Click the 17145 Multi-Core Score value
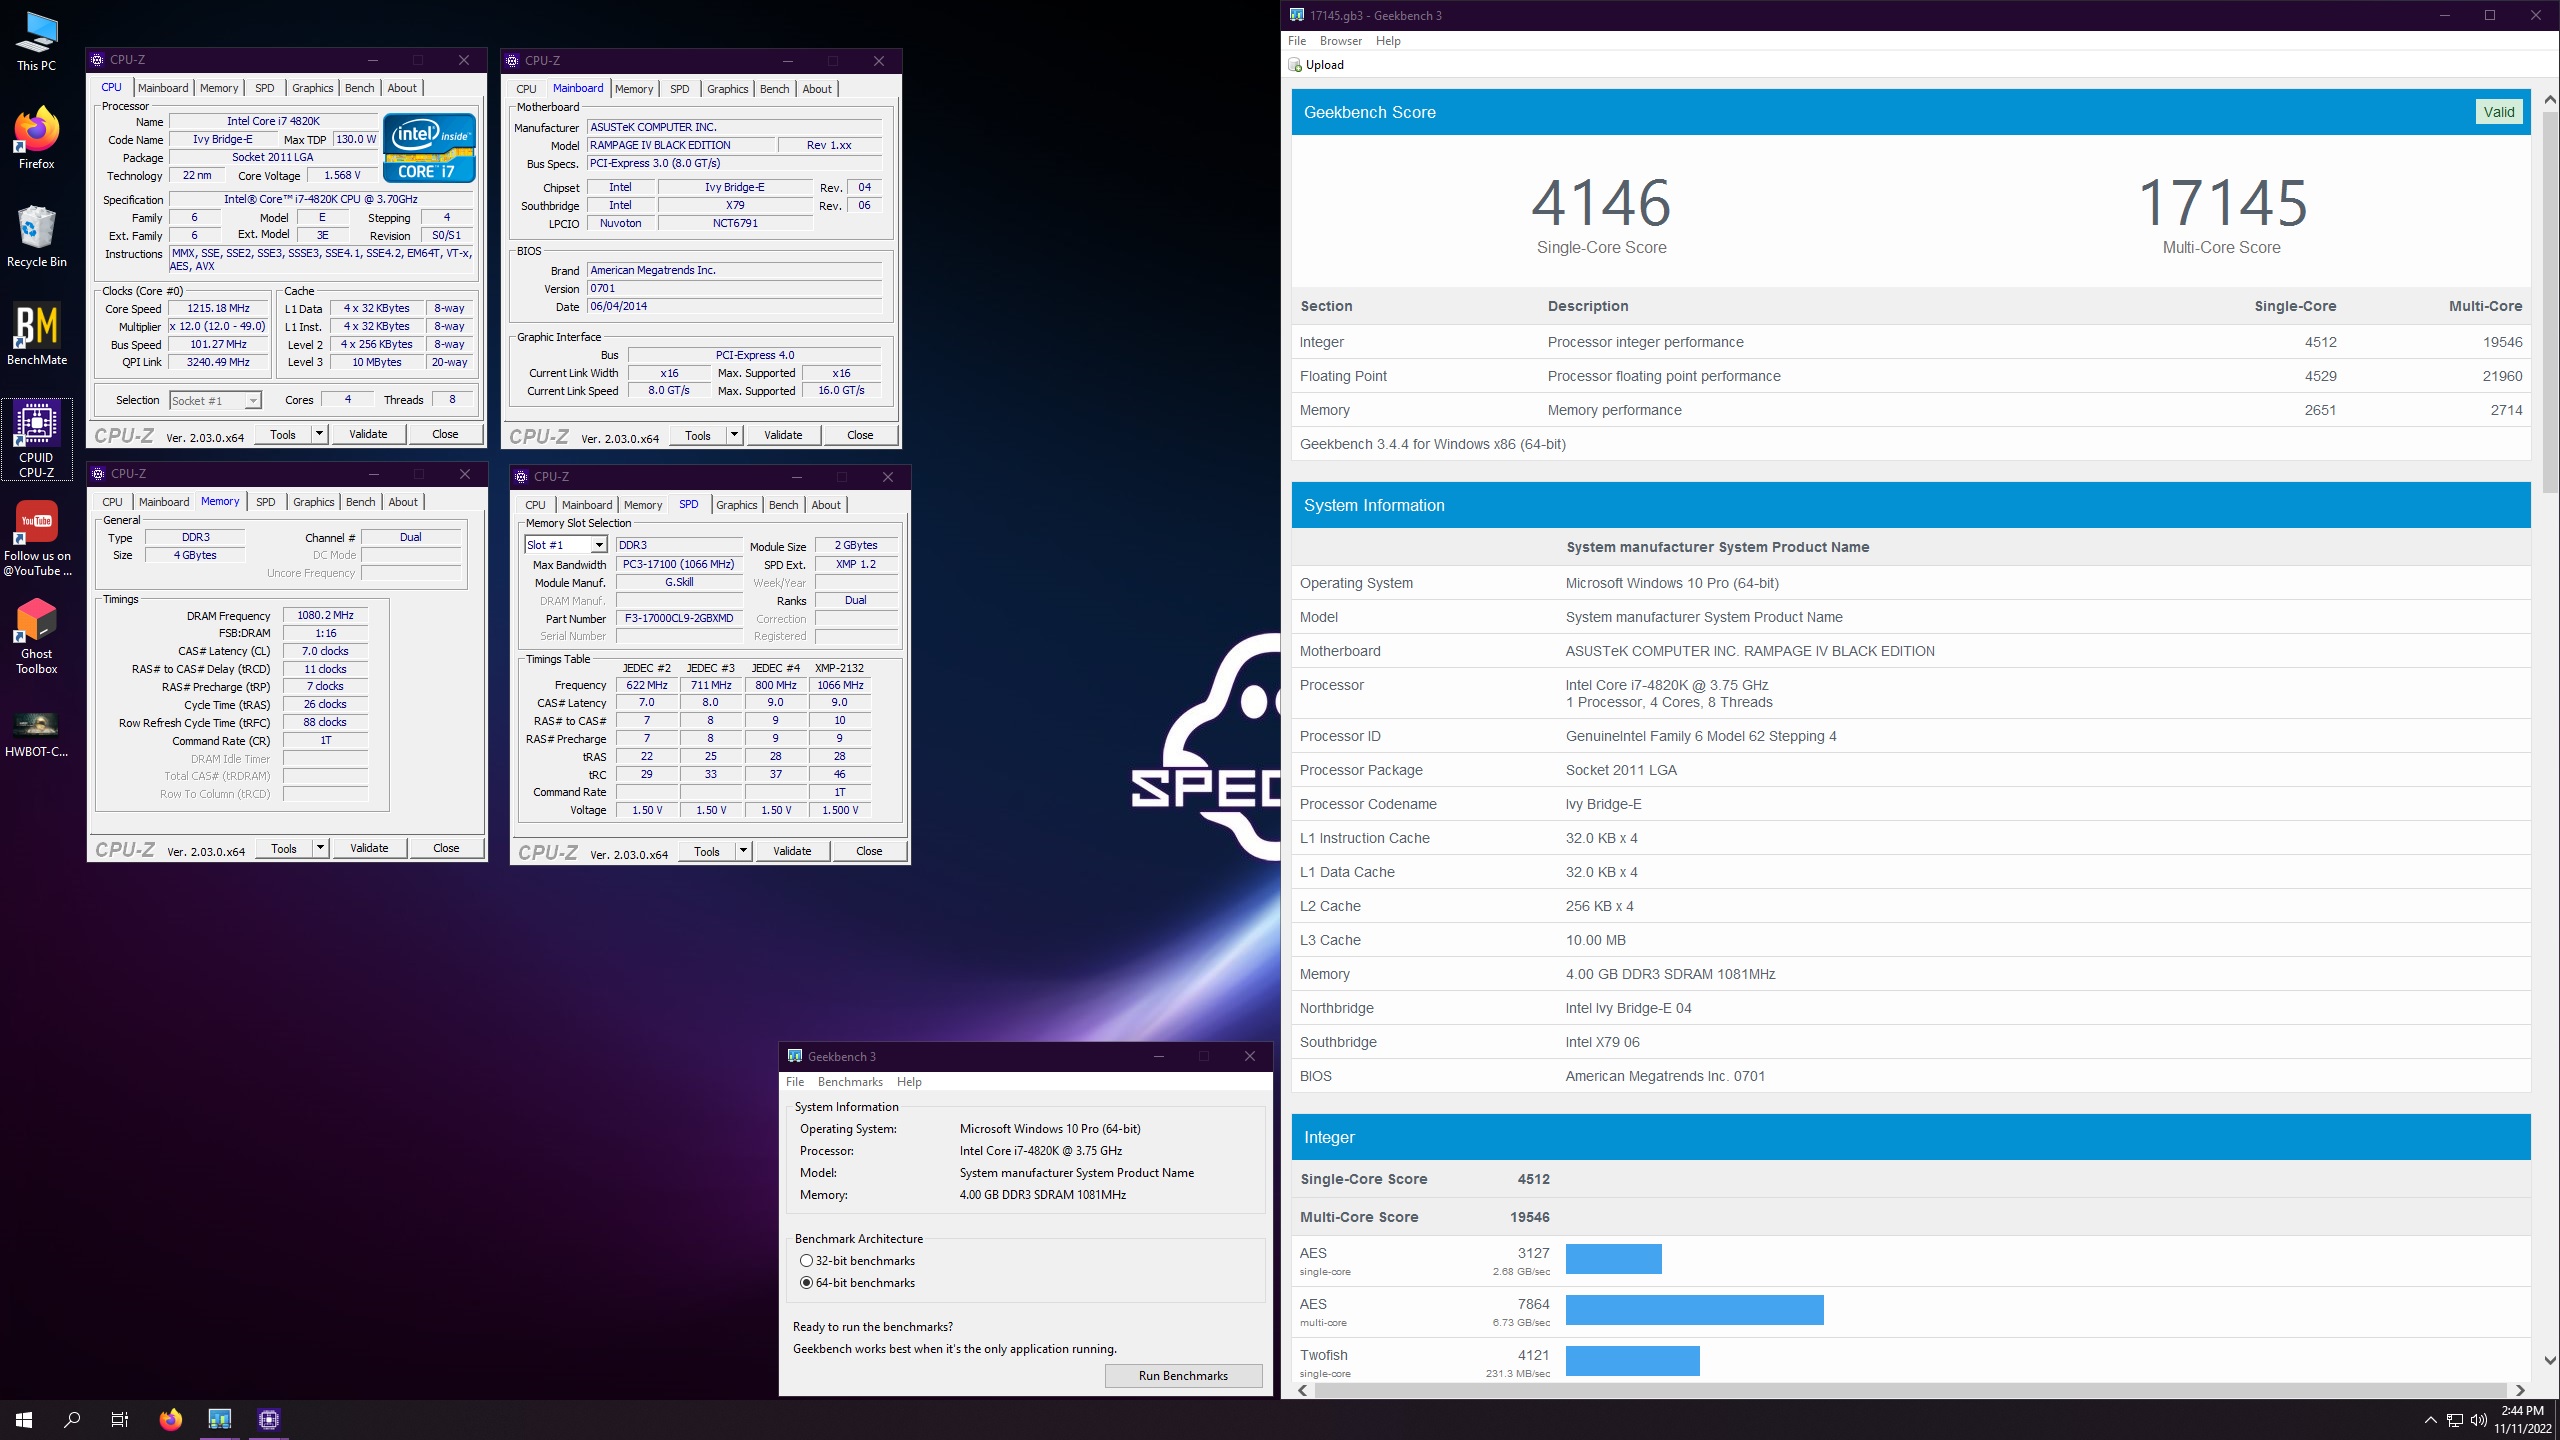This screenshot has width=2560, height=1440. 2222,204
